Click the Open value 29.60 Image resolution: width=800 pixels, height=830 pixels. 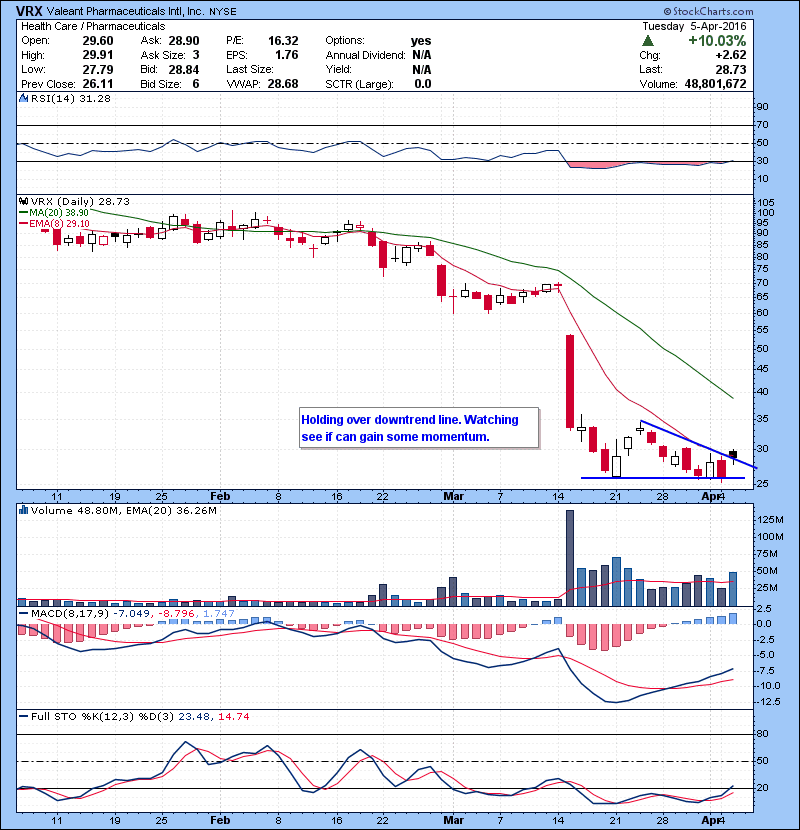click(x=98, y=41)
